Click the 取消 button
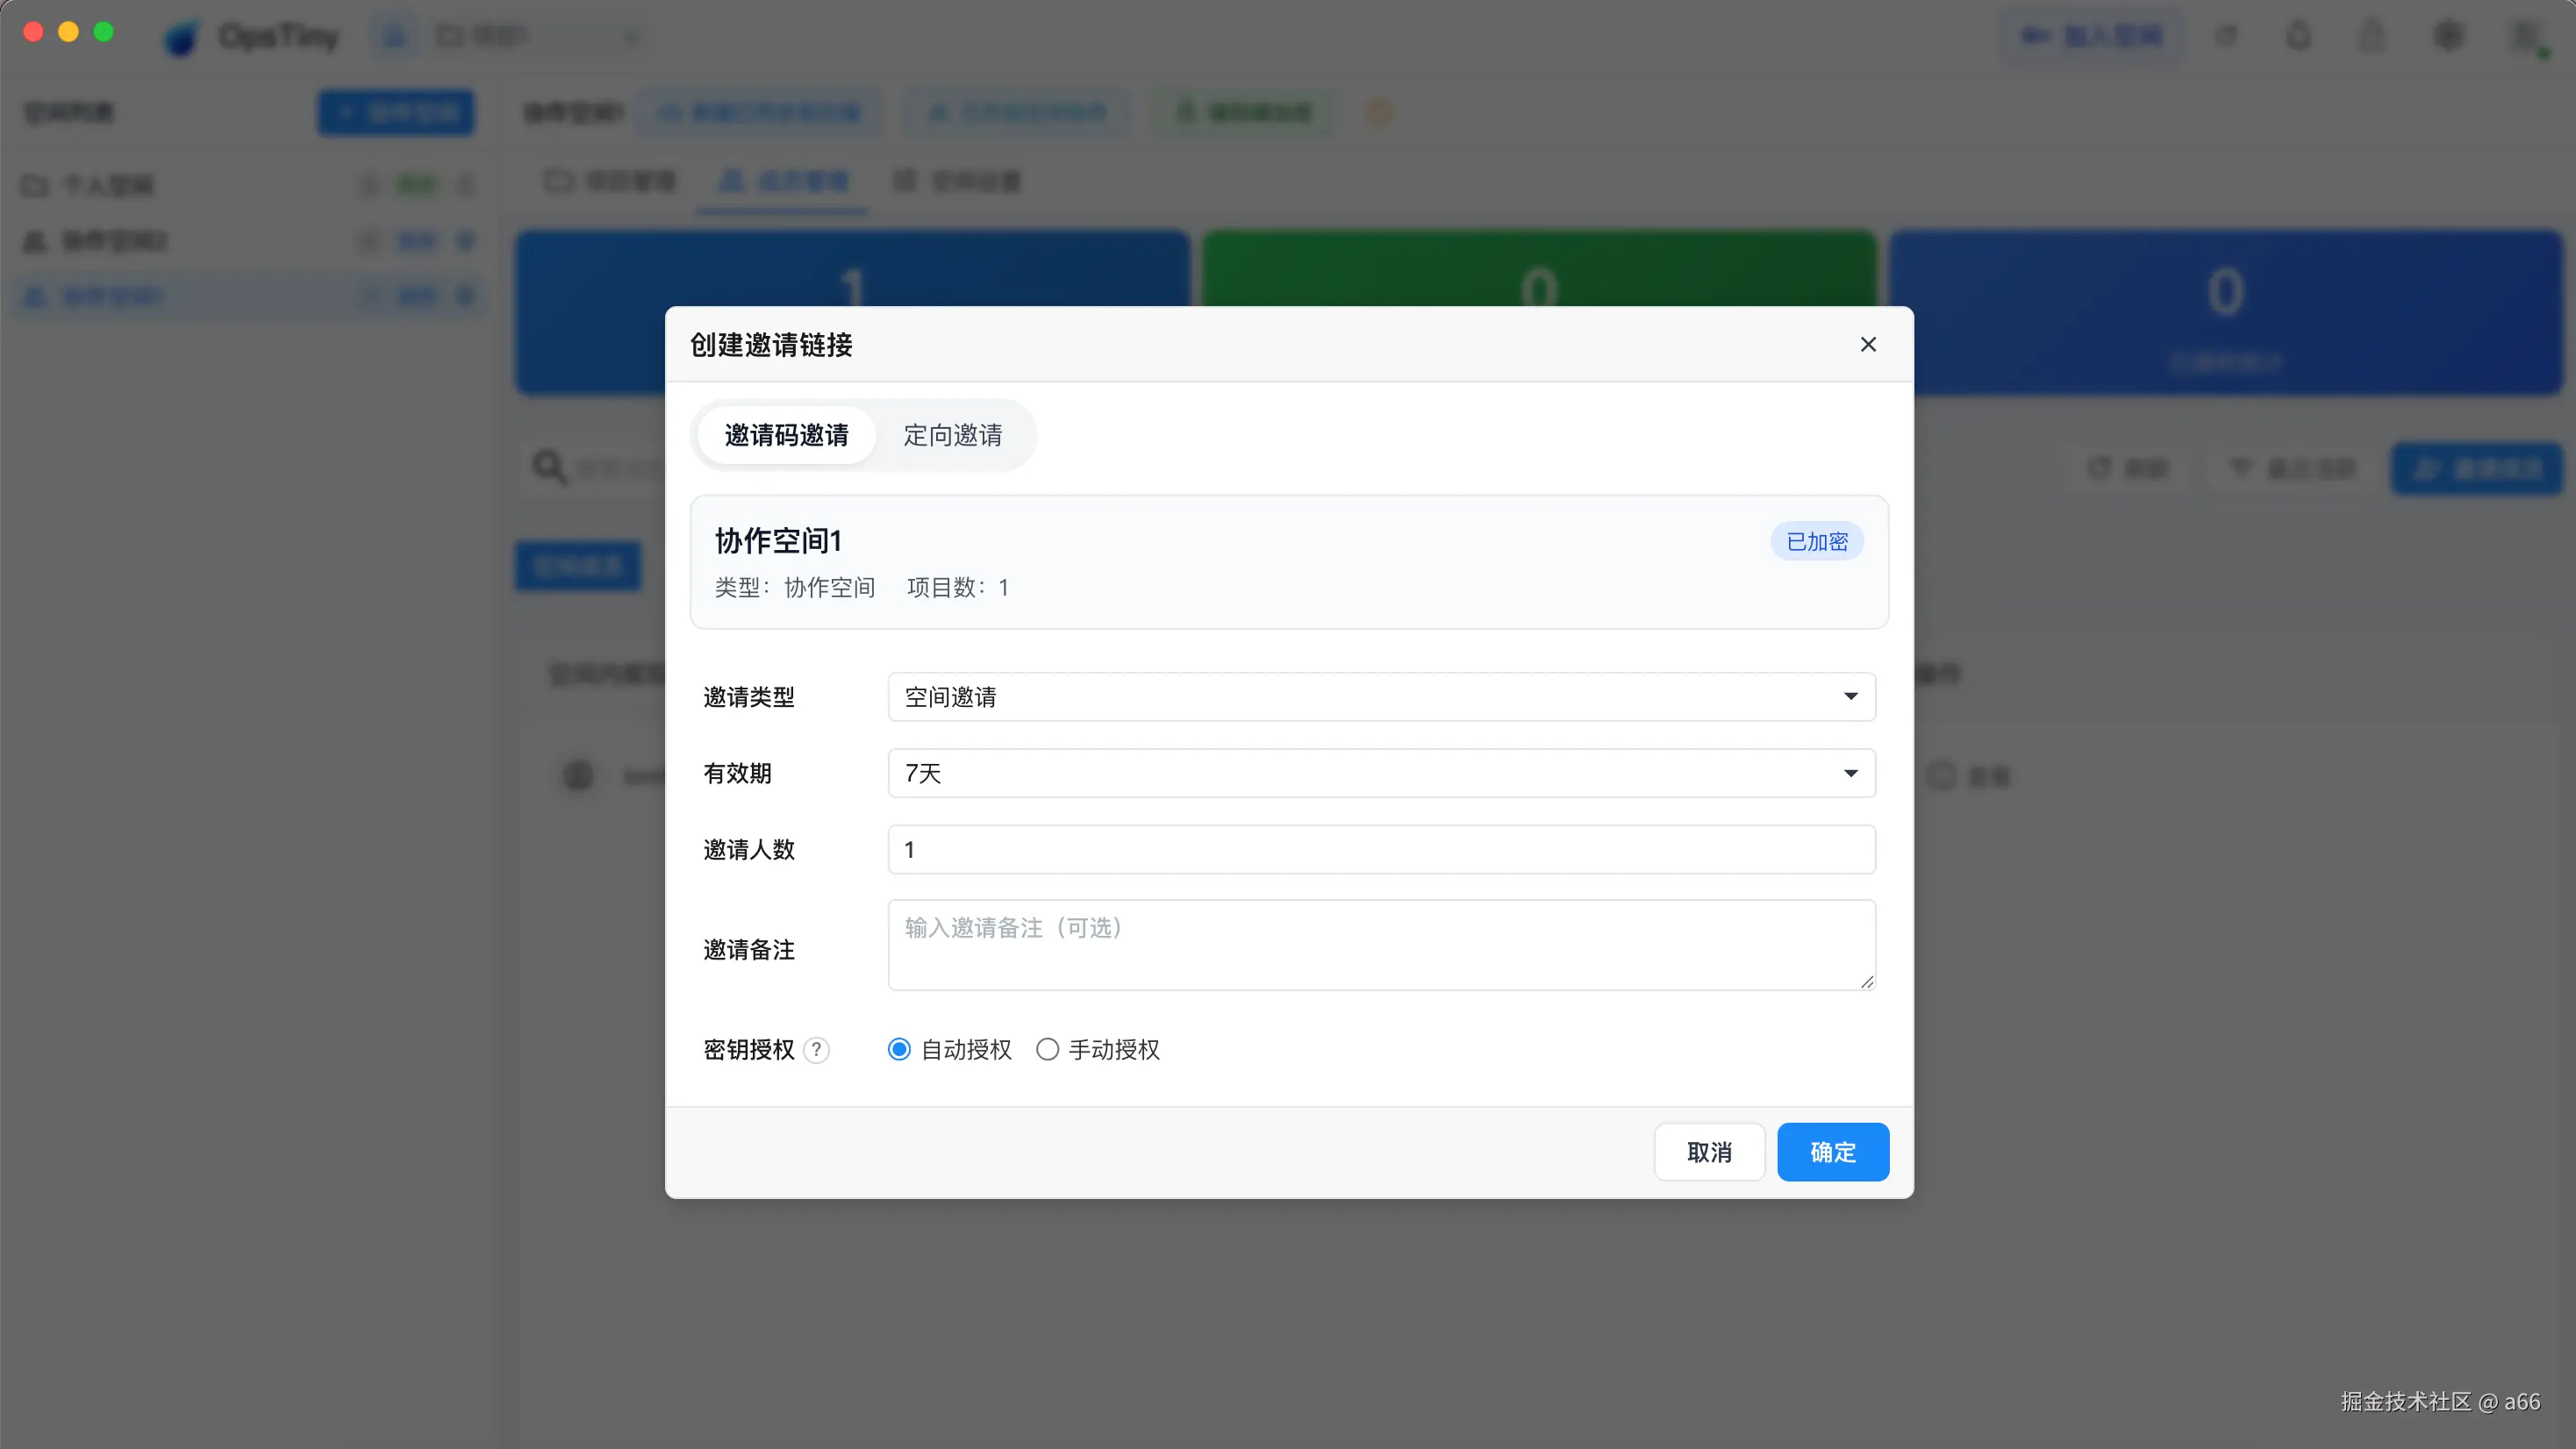Image resolution: width=2576 pixels, height=1449 pixels. pos(1709,1152)
